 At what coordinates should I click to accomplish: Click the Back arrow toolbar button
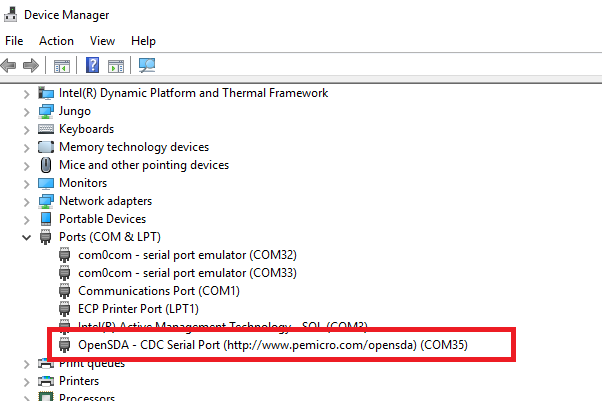pos(9,66)
